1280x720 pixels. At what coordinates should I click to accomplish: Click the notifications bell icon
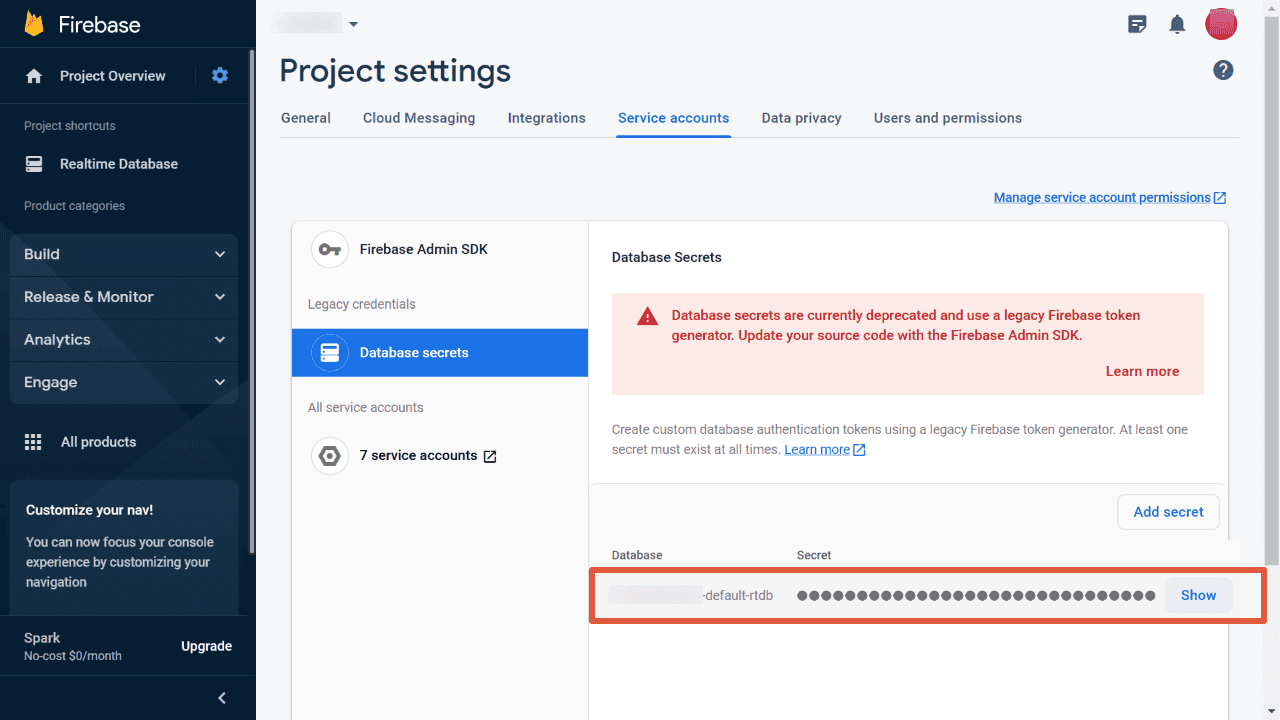[1177, 24]
